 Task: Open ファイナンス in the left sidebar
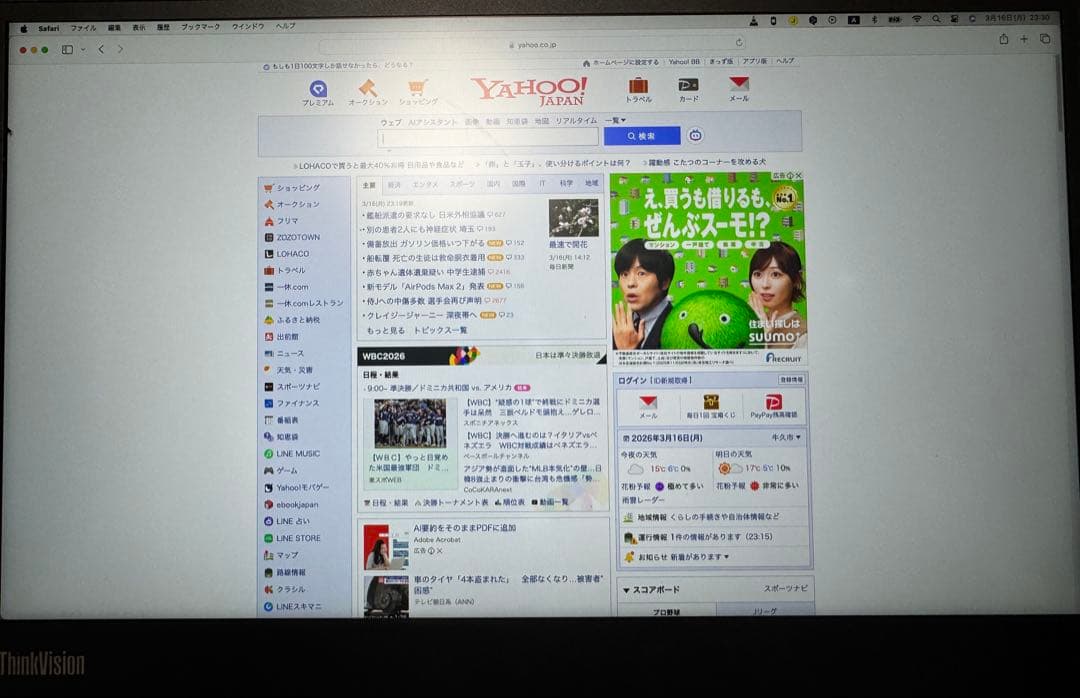coord(298,403)
